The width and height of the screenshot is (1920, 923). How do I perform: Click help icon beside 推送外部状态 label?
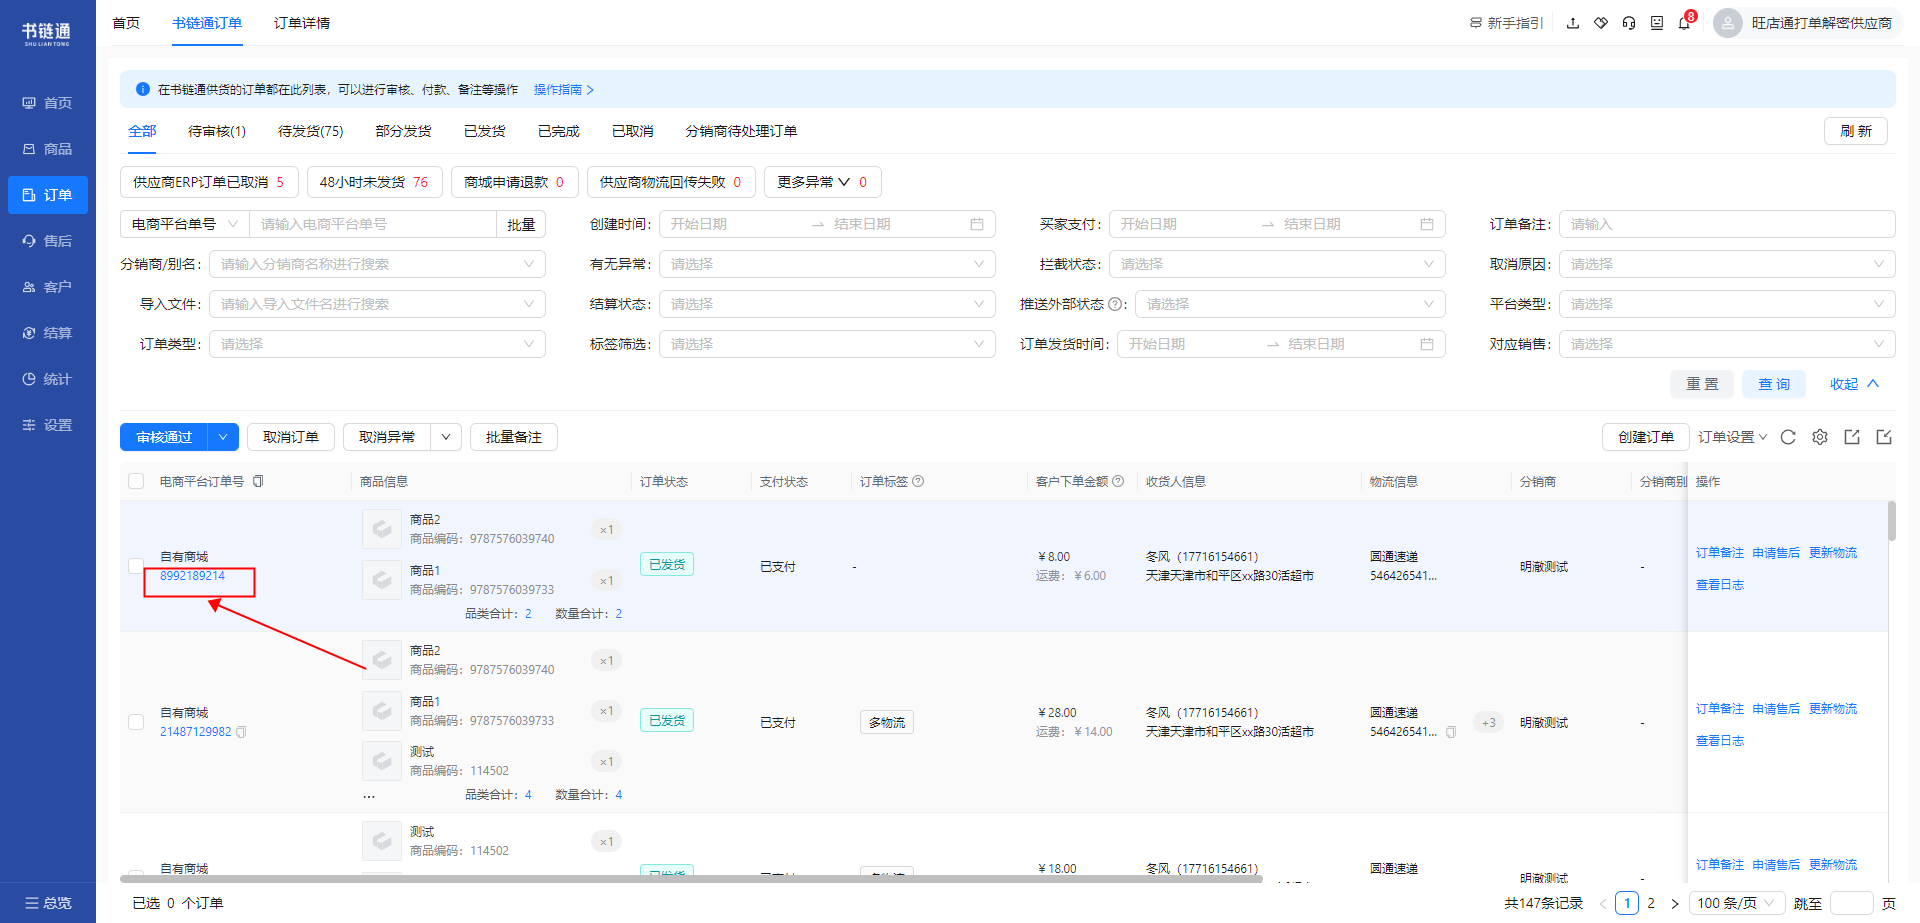[1116, 304]
